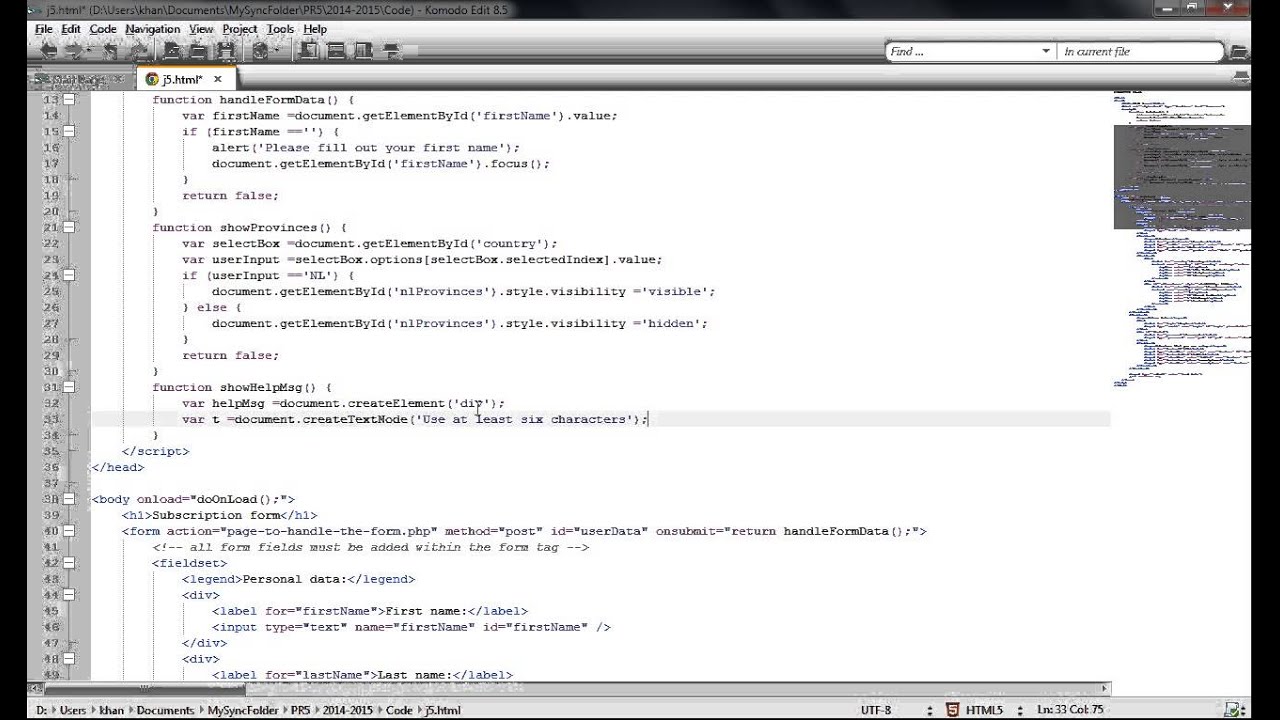Collapse the handleFormData function fold on line 13
Image resolution: width=1280 pixels, height=720 pixels.
click(x=69, y=100)
